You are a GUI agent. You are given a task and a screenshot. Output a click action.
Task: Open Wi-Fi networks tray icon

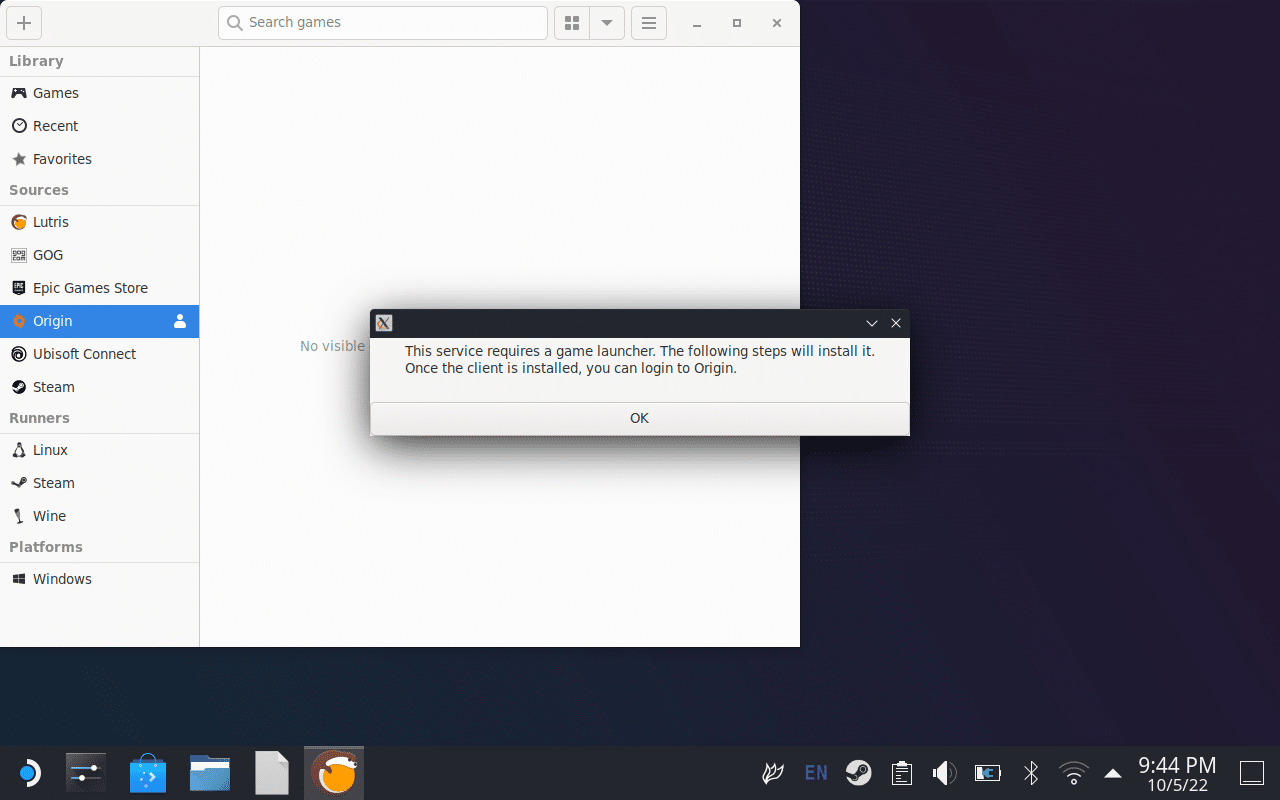[1074, 773]
